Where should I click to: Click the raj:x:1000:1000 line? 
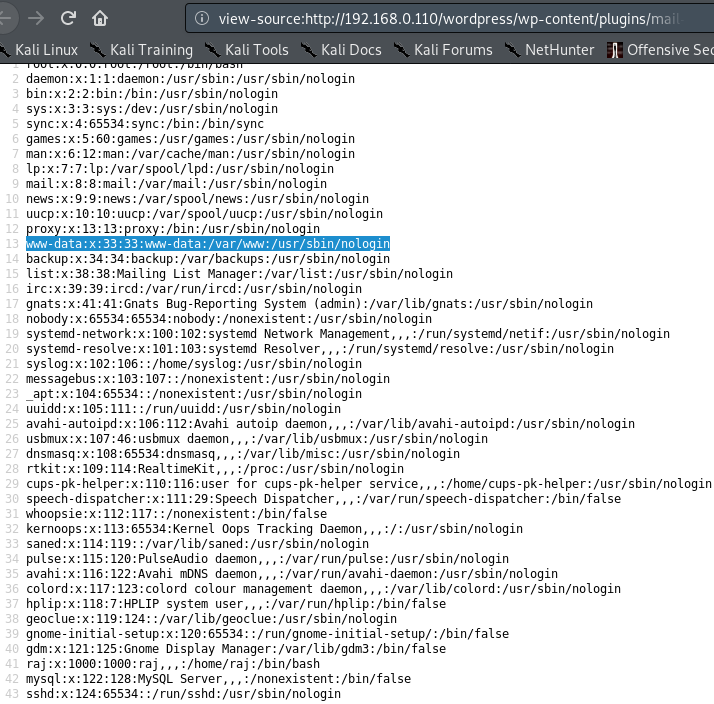point(173,664)
